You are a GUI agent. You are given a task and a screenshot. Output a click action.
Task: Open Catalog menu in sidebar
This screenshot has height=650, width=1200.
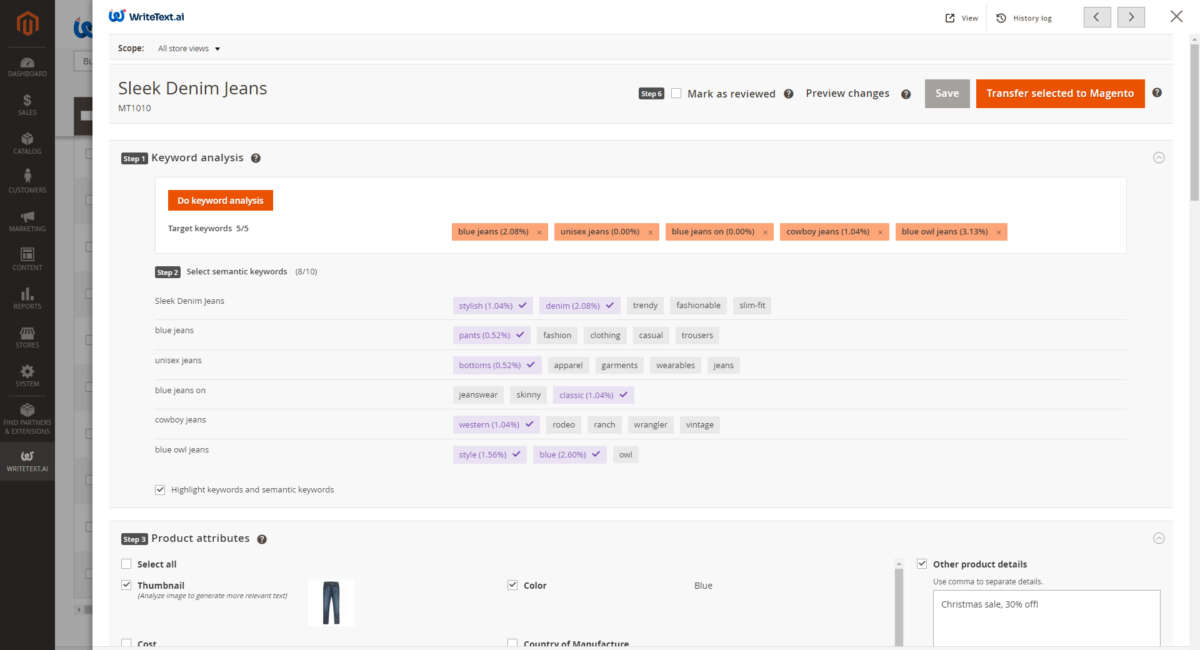27,143
